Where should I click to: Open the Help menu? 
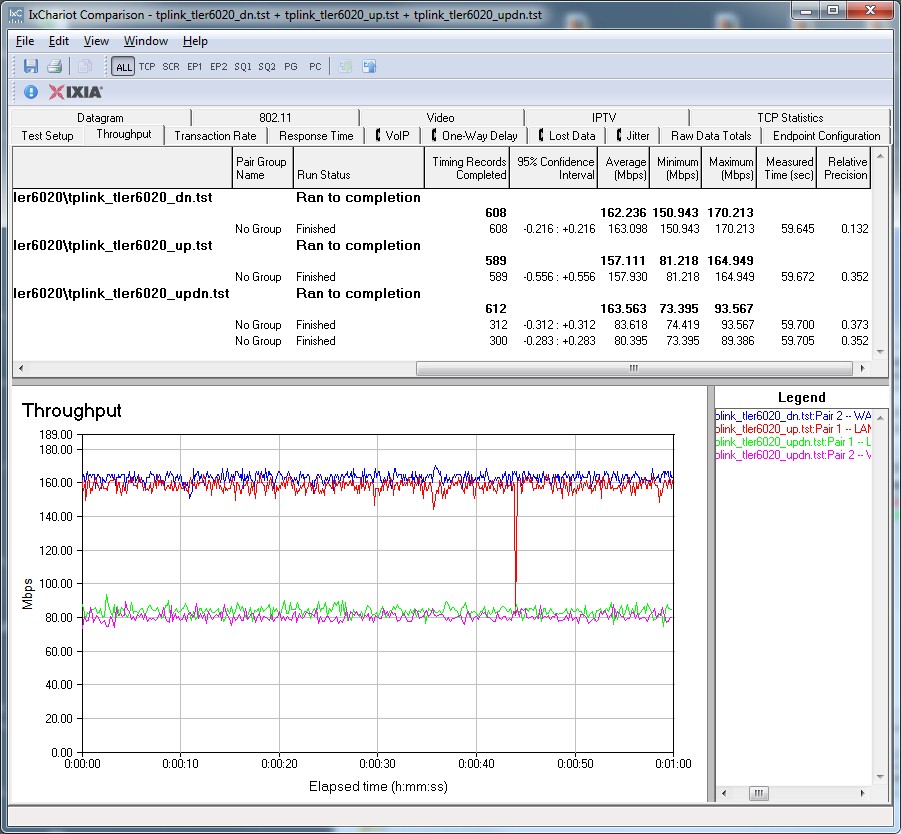[195, 41]
